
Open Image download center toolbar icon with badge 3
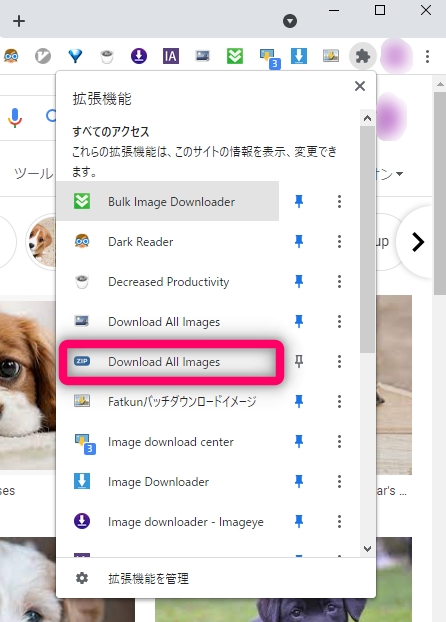pyautogui.click(x=269, y=58)
